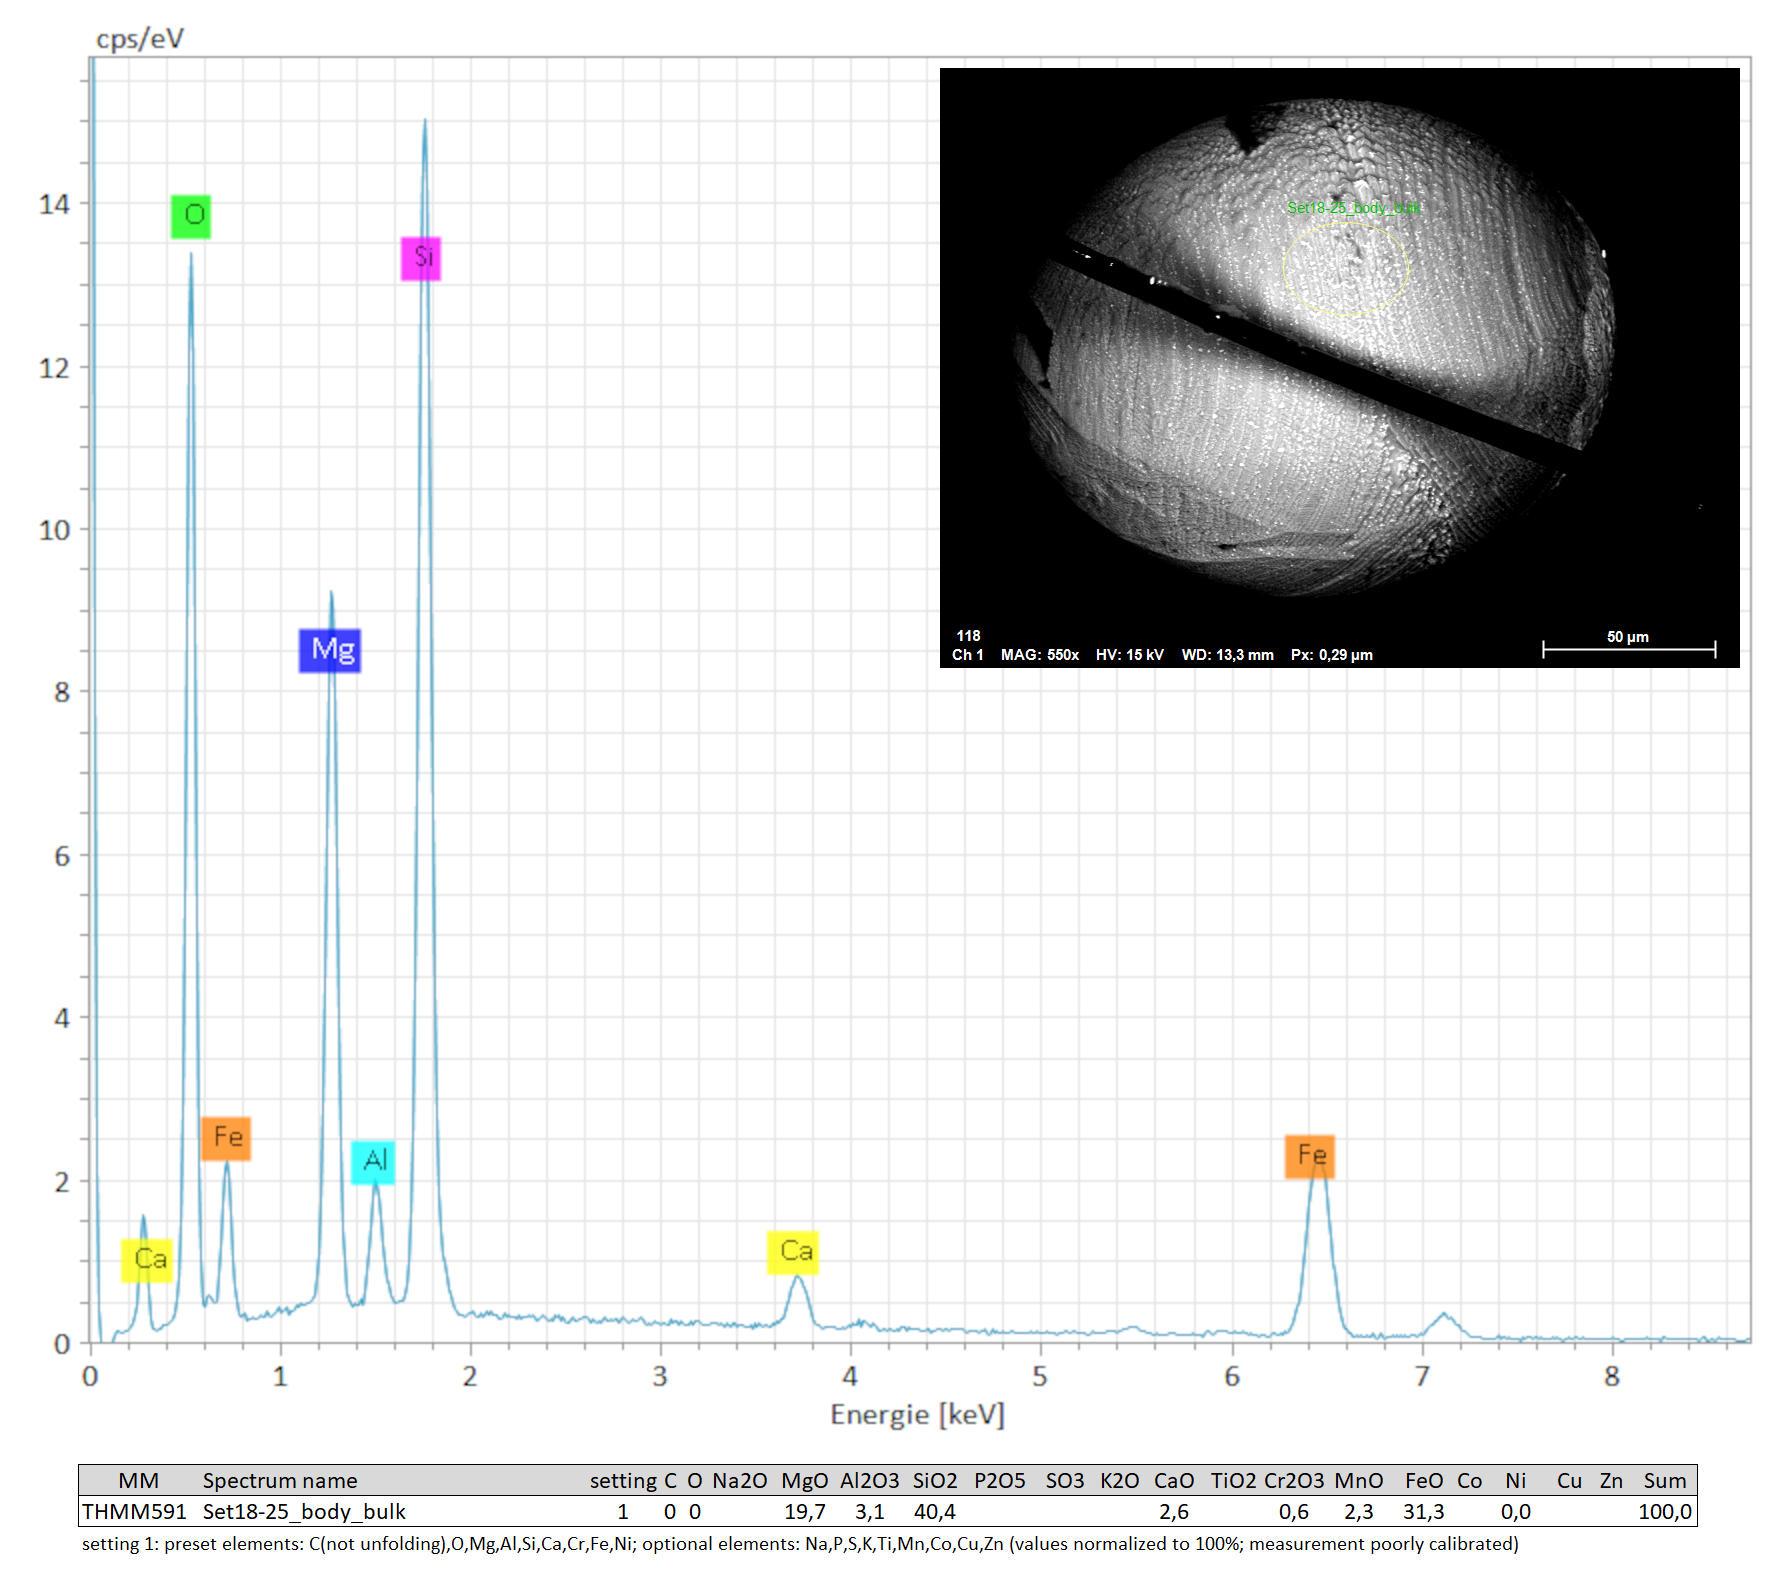Select the magenta Si peak label
1782x1590 pixels.
pyautogui.click(x=421, y=258)
